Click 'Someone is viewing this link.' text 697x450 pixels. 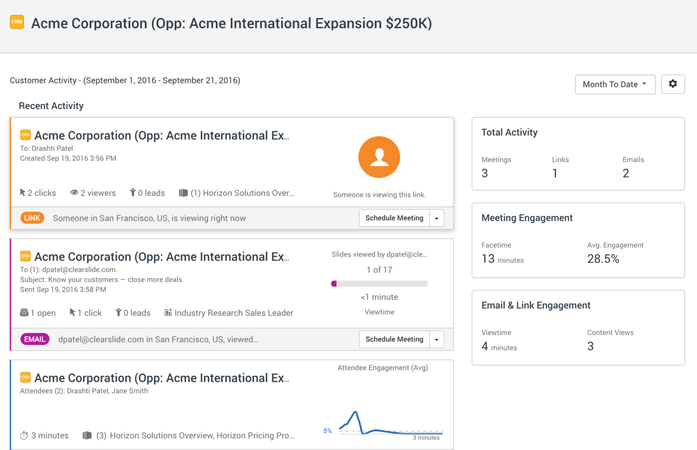[379, 195]
